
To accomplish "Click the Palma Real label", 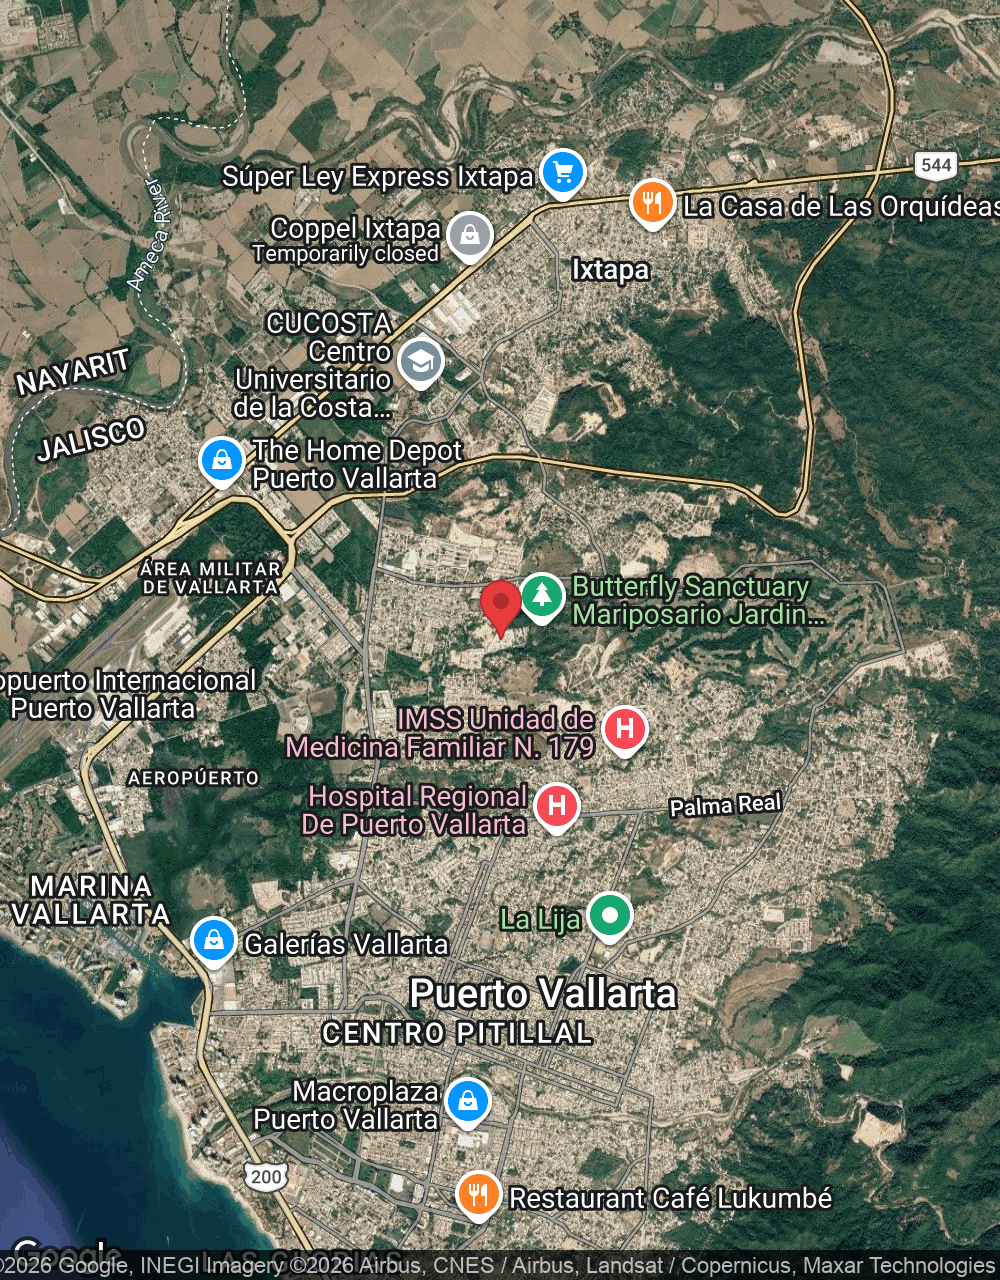I will [726, 805].
